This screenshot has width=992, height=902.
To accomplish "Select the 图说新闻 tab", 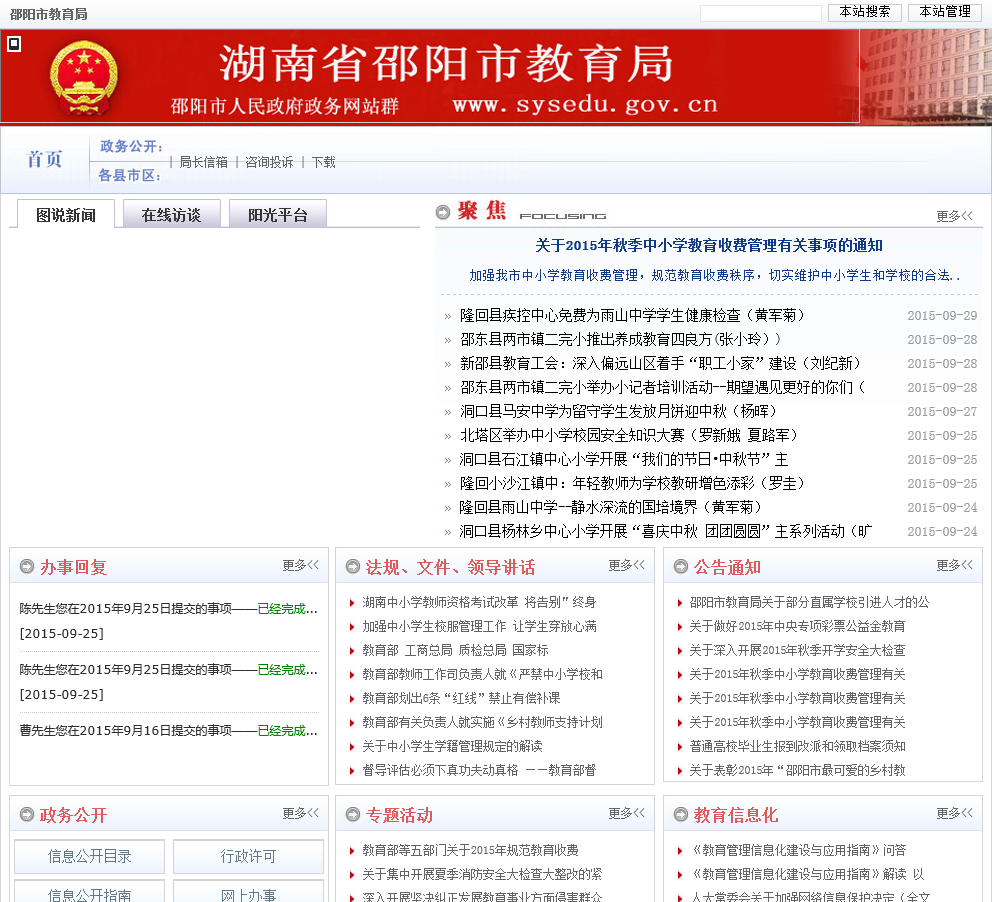I will pyautogui.click(x=66, y=214).
